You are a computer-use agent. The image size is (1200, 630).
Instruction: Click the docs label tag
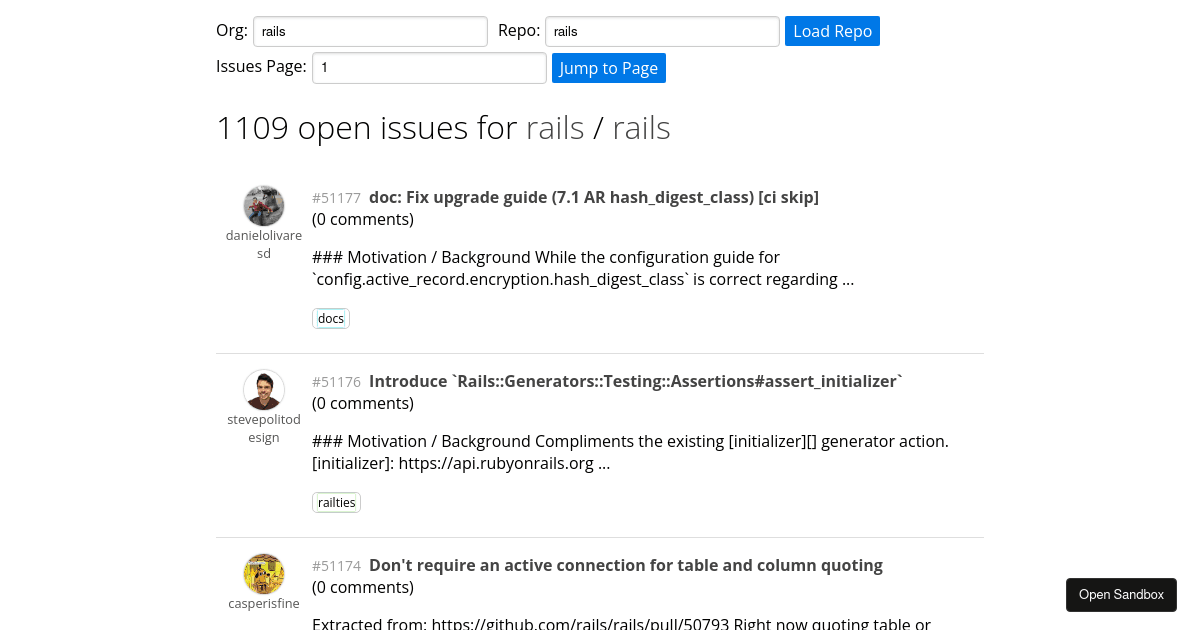click(x=330, y=318)
